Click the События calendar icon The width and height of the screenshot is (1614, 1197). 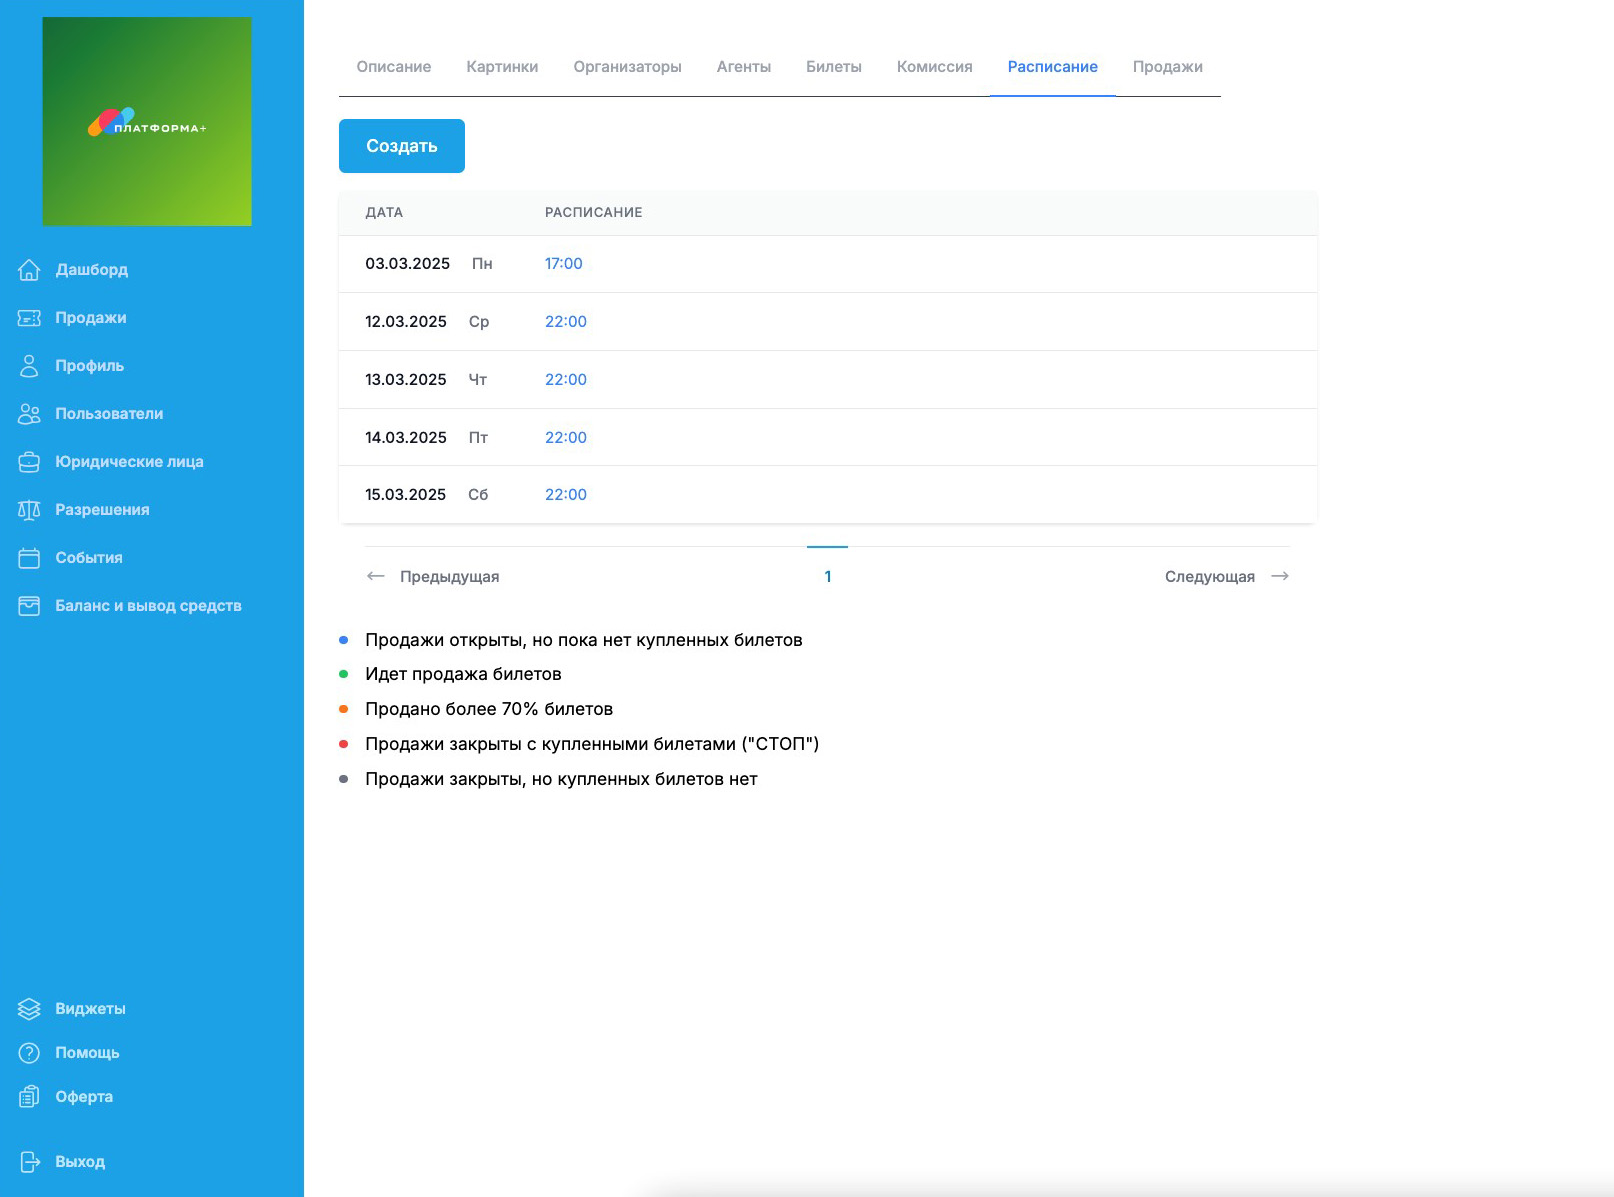click(29, 558)
